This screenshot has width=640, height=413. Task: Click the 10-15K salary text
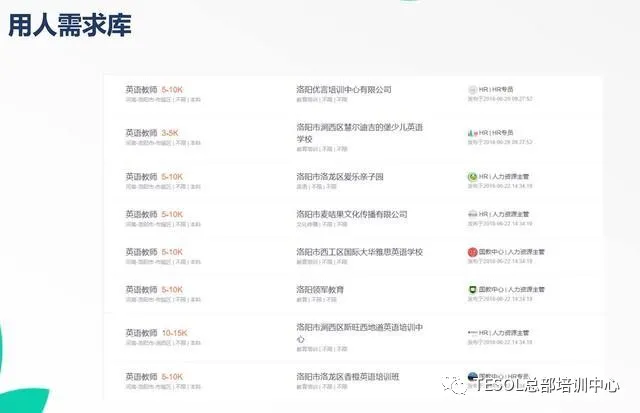175,333
